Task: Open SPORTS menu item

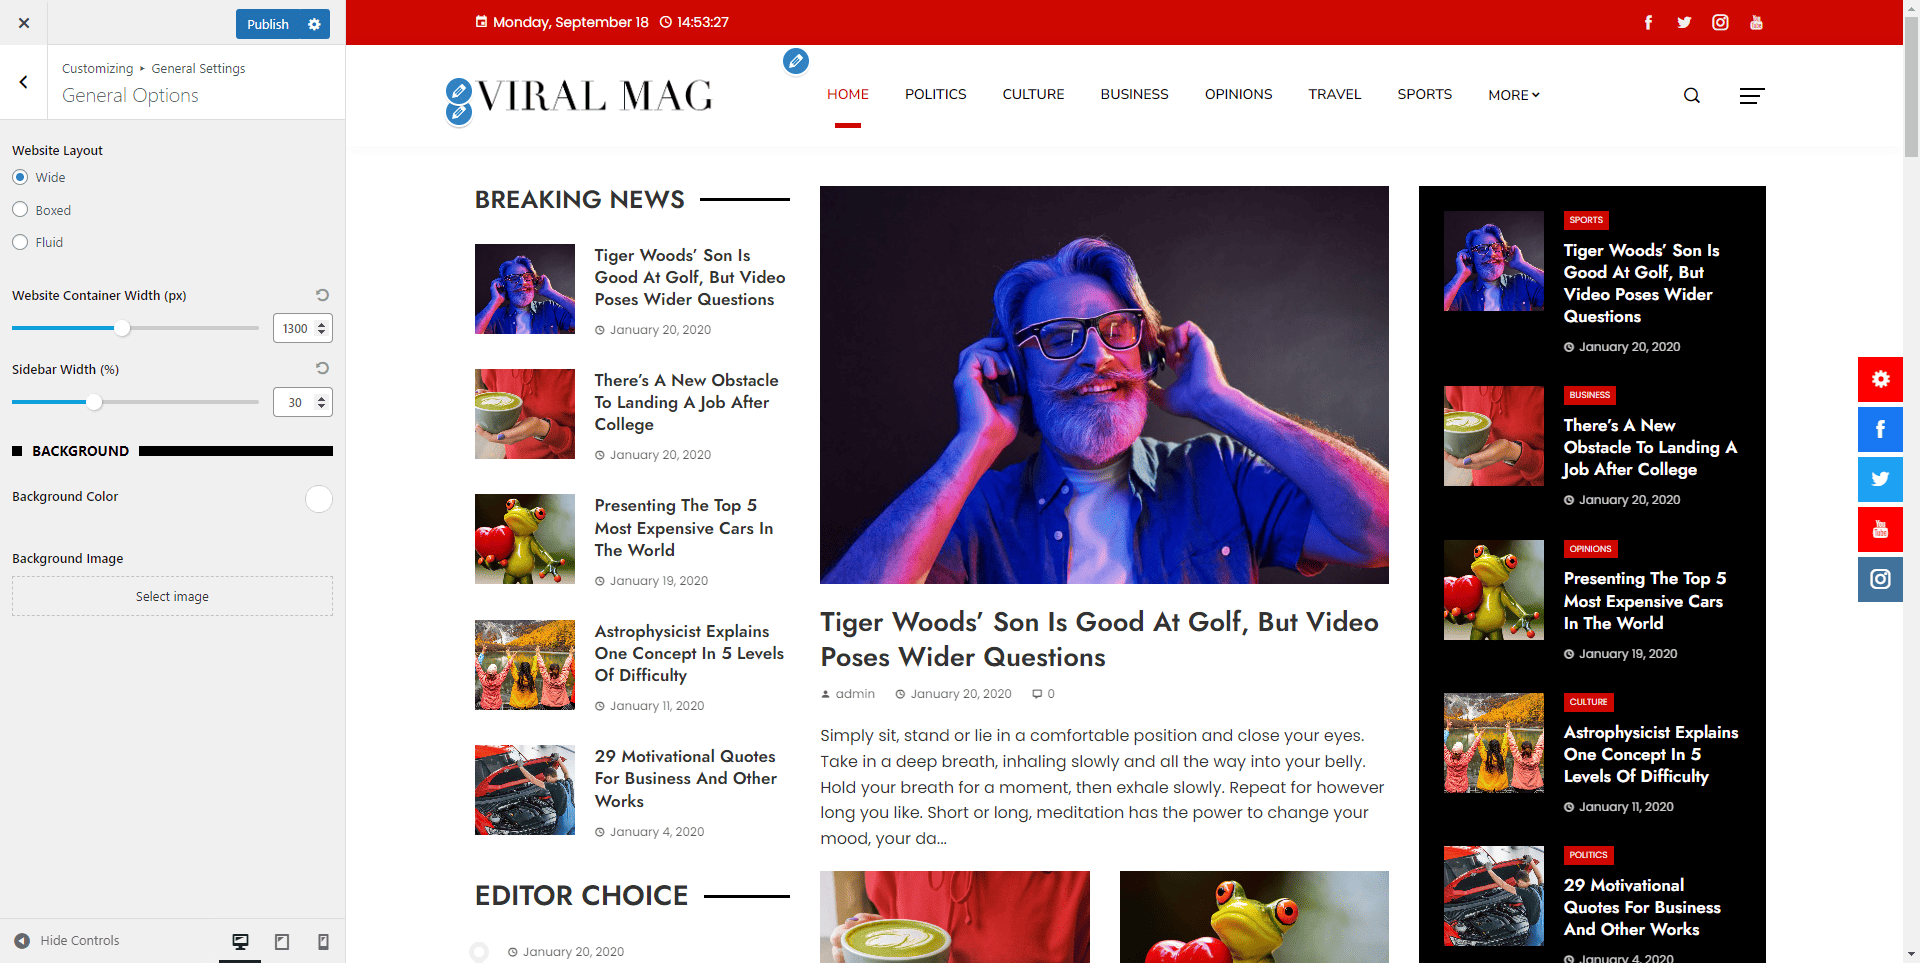Action: (x=1425, y=94)
